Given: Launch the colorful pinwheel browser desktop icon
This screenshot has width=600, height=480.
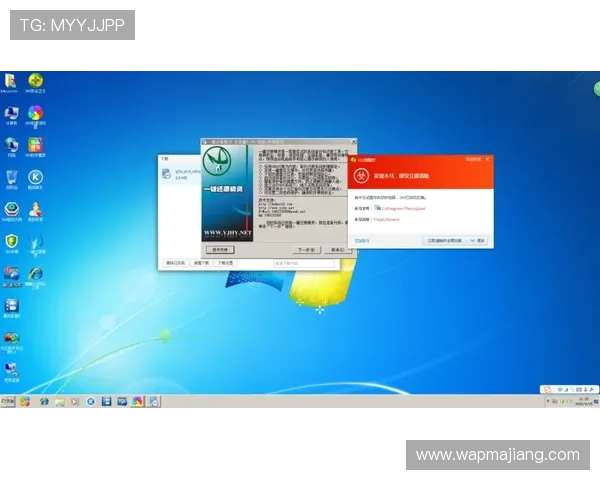Looking at the screenshot, I should 36,113.
